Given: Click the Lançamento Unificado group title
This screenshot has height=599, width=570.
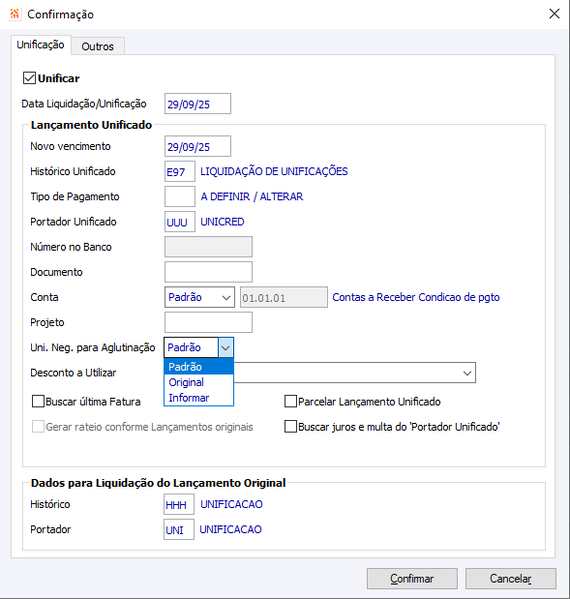Looking at the screenshot, I should tap(91, 125).
